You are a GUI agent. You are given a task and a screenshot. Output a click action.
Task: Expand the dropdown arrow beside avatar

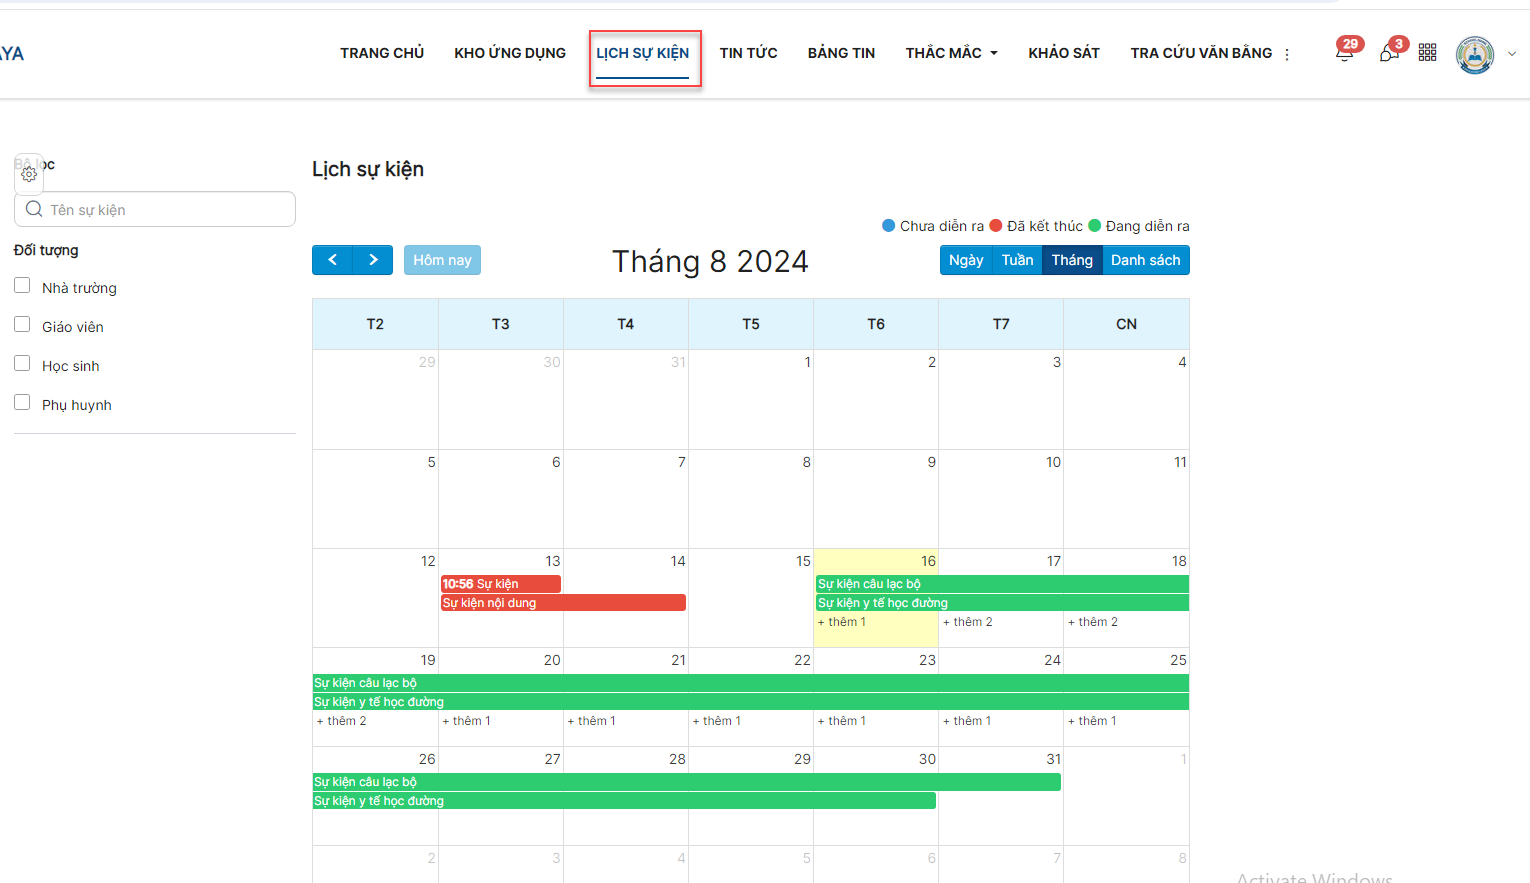[1512, 55]
